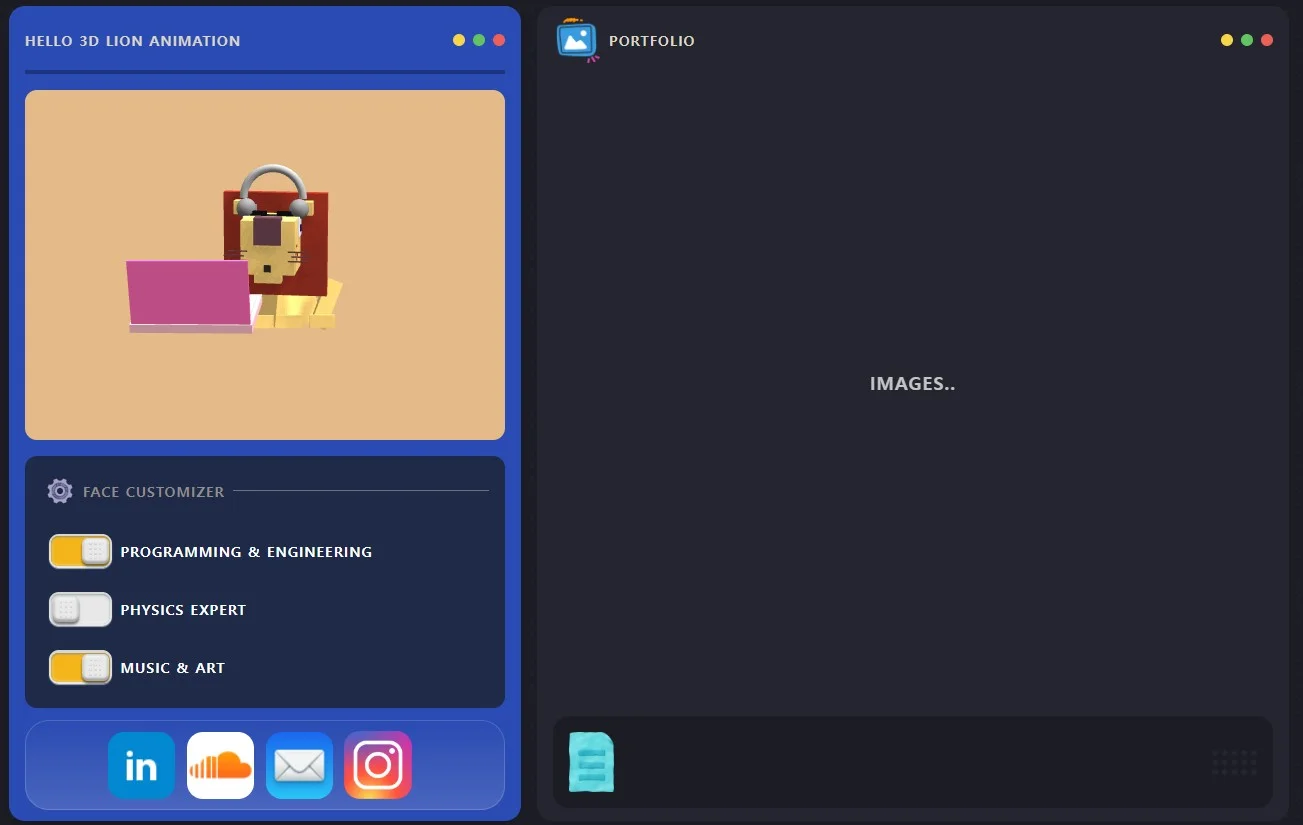Click the "PHYSICS EXPERT" label
The width and height of the screenshot is (1303, 825).
click(x=183, y=610)
